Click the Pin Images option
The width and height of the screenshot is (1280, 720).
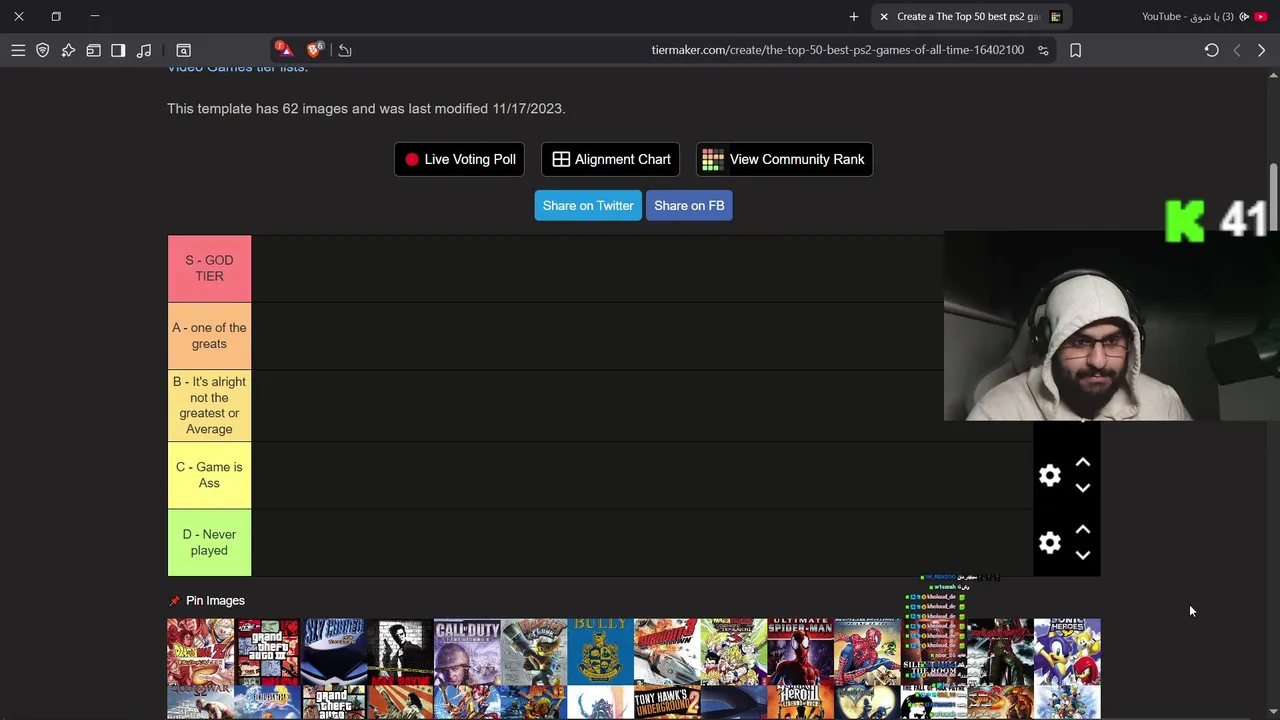pos(206,600)
